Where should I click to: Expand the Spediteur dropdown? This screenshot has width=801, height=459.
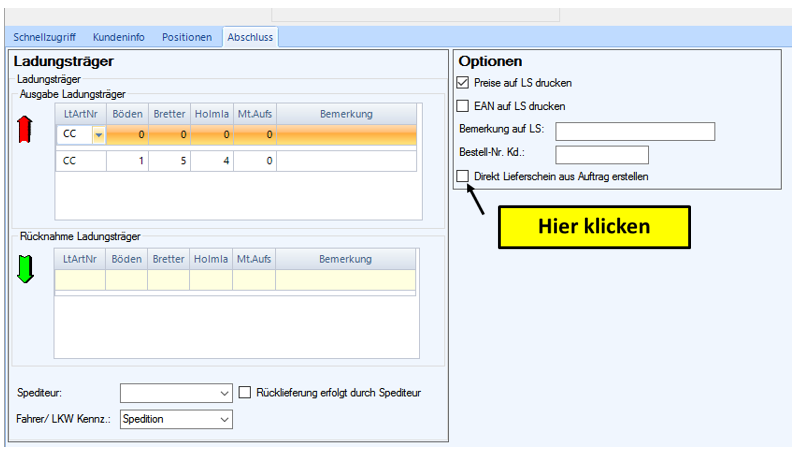click(x=223, y=394)
